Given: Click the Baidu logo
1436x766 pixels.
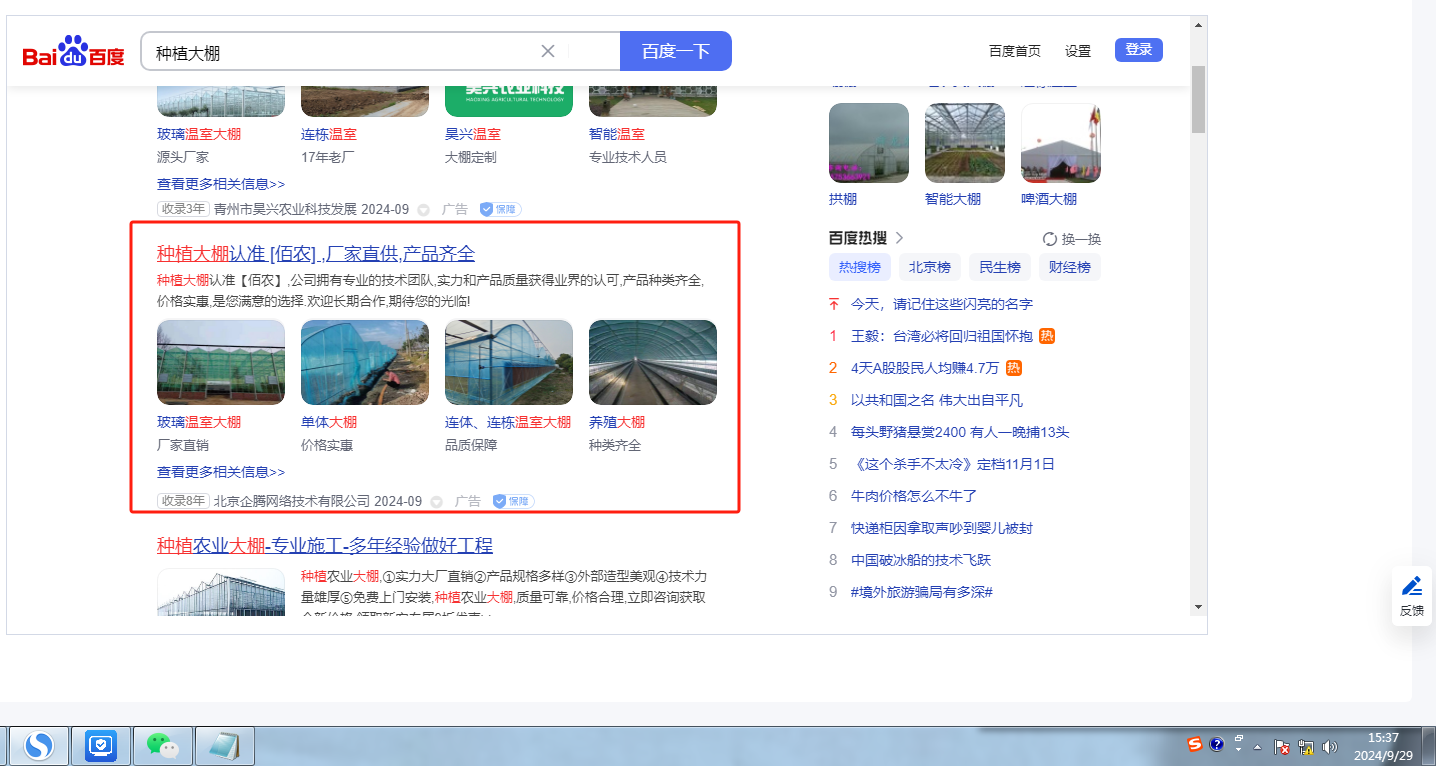Looking at the screenshot, I should coord(73,52).
